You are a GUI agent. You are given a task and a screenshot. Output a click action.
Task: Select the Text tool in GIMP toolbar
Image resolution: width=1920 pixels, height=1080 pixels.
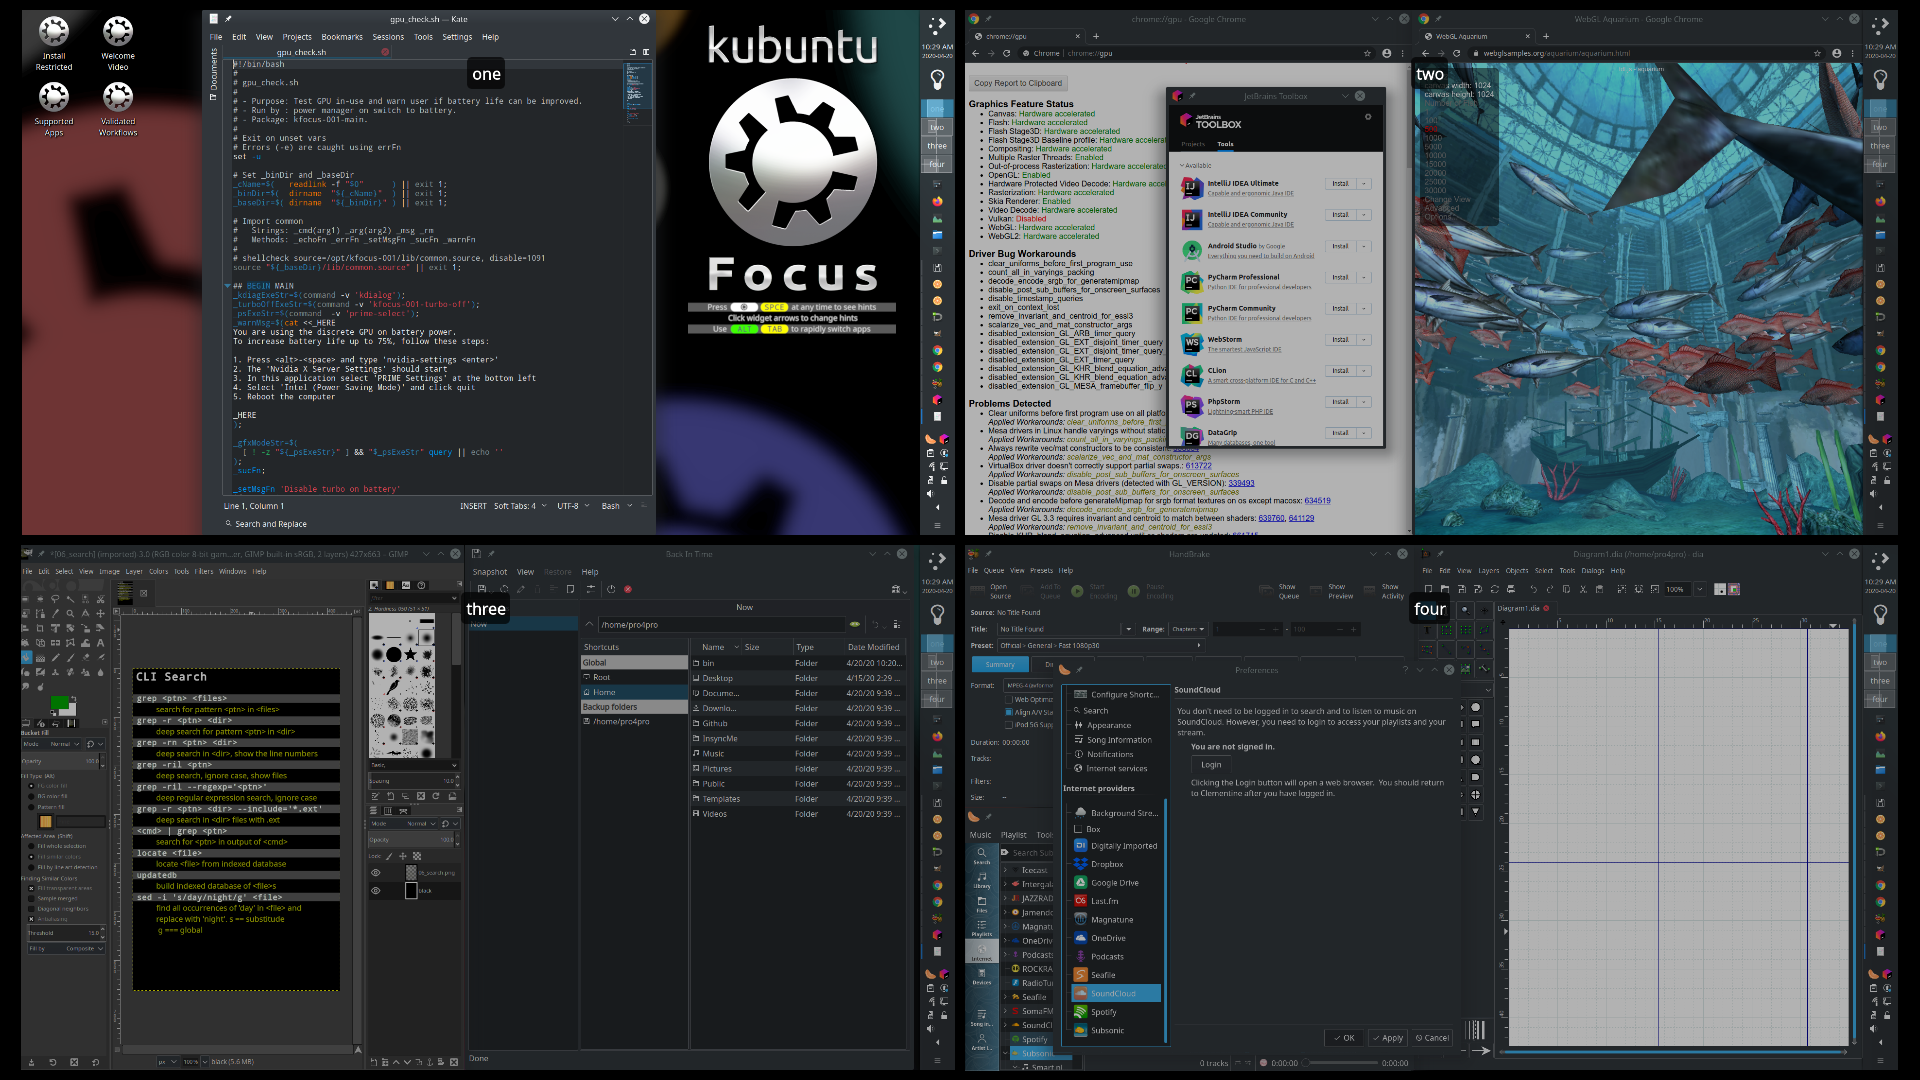click(x=102, y=642)
